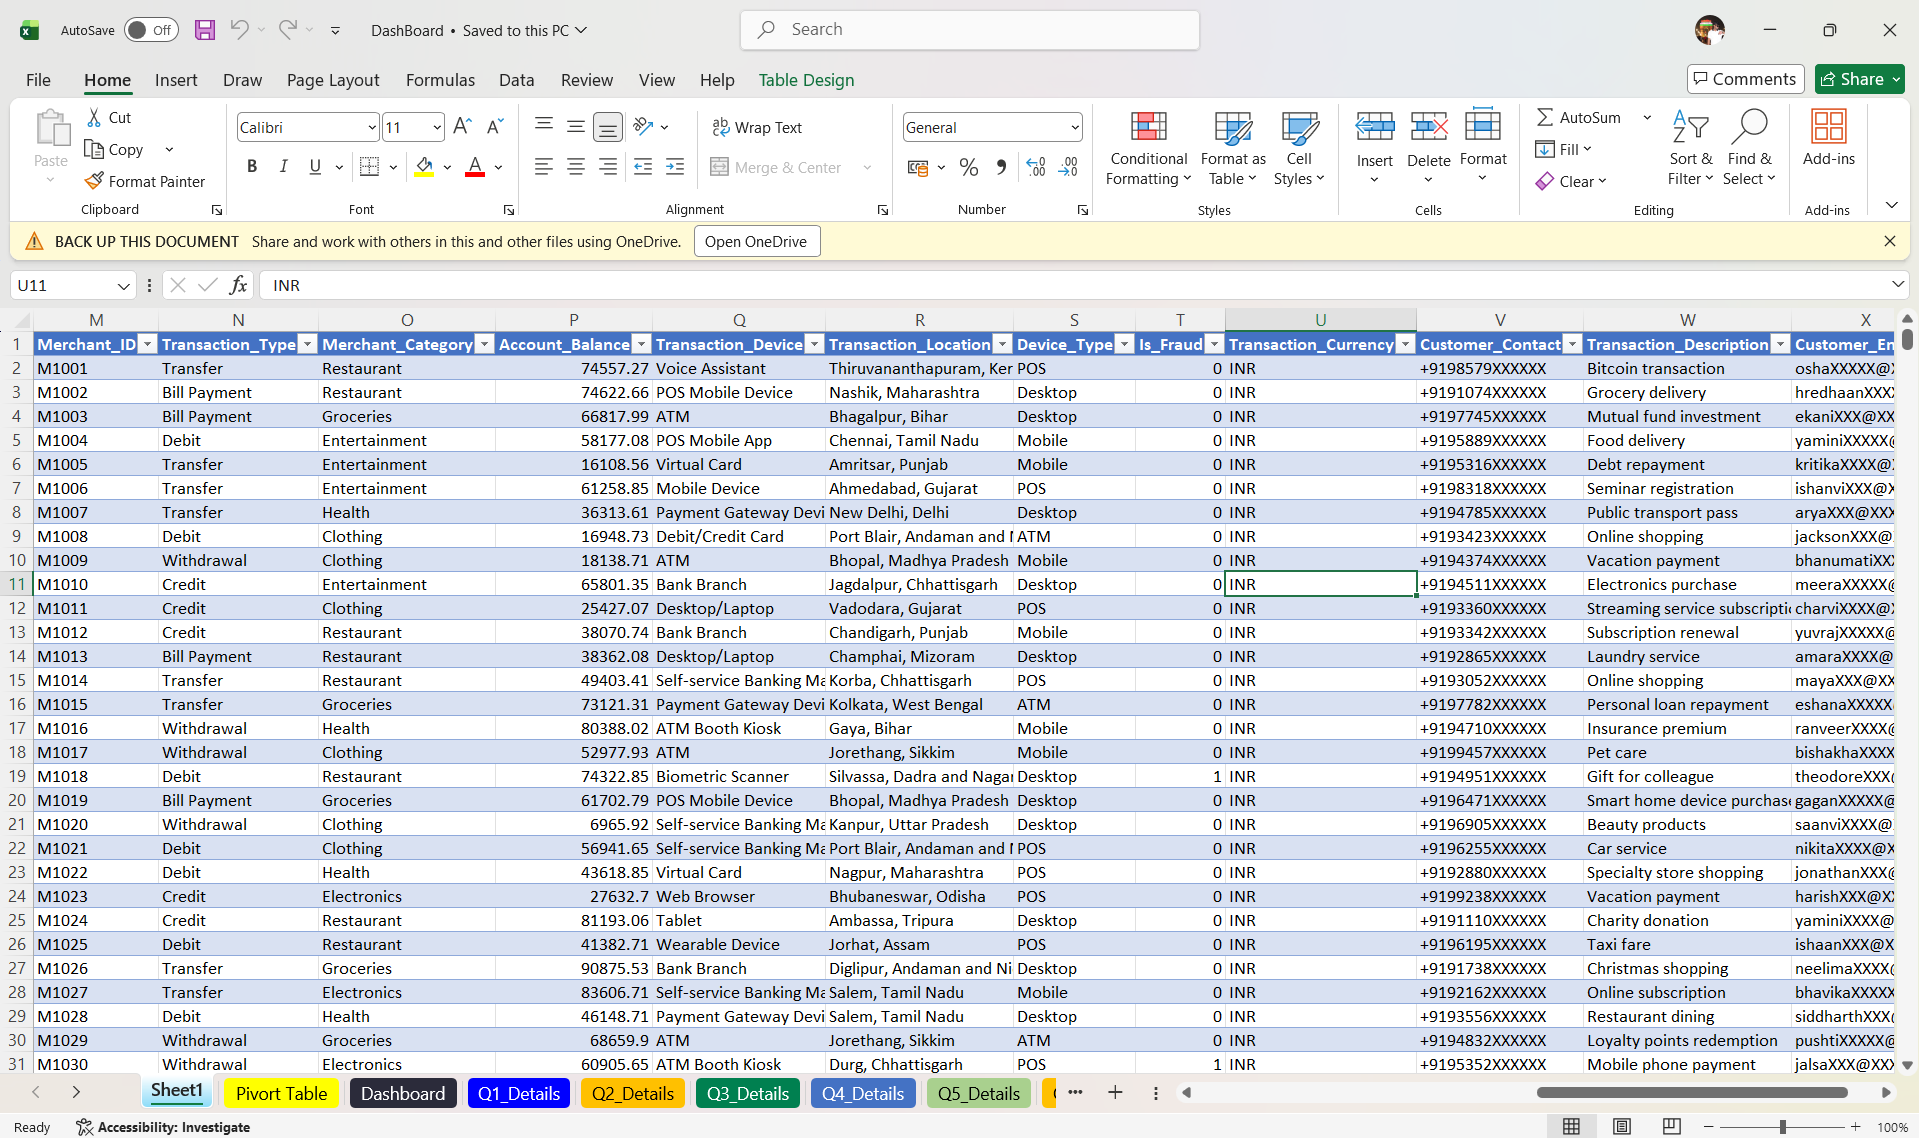
Task: Increase font size with larger A icon
Action: click(462, 127)
